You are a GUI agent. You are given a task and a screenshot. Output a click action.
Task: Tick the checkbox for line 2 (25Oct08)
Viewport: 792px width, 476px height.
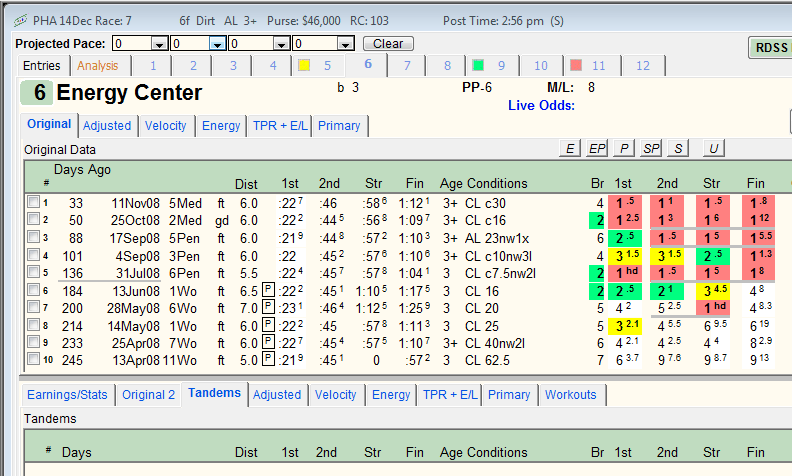33,219
